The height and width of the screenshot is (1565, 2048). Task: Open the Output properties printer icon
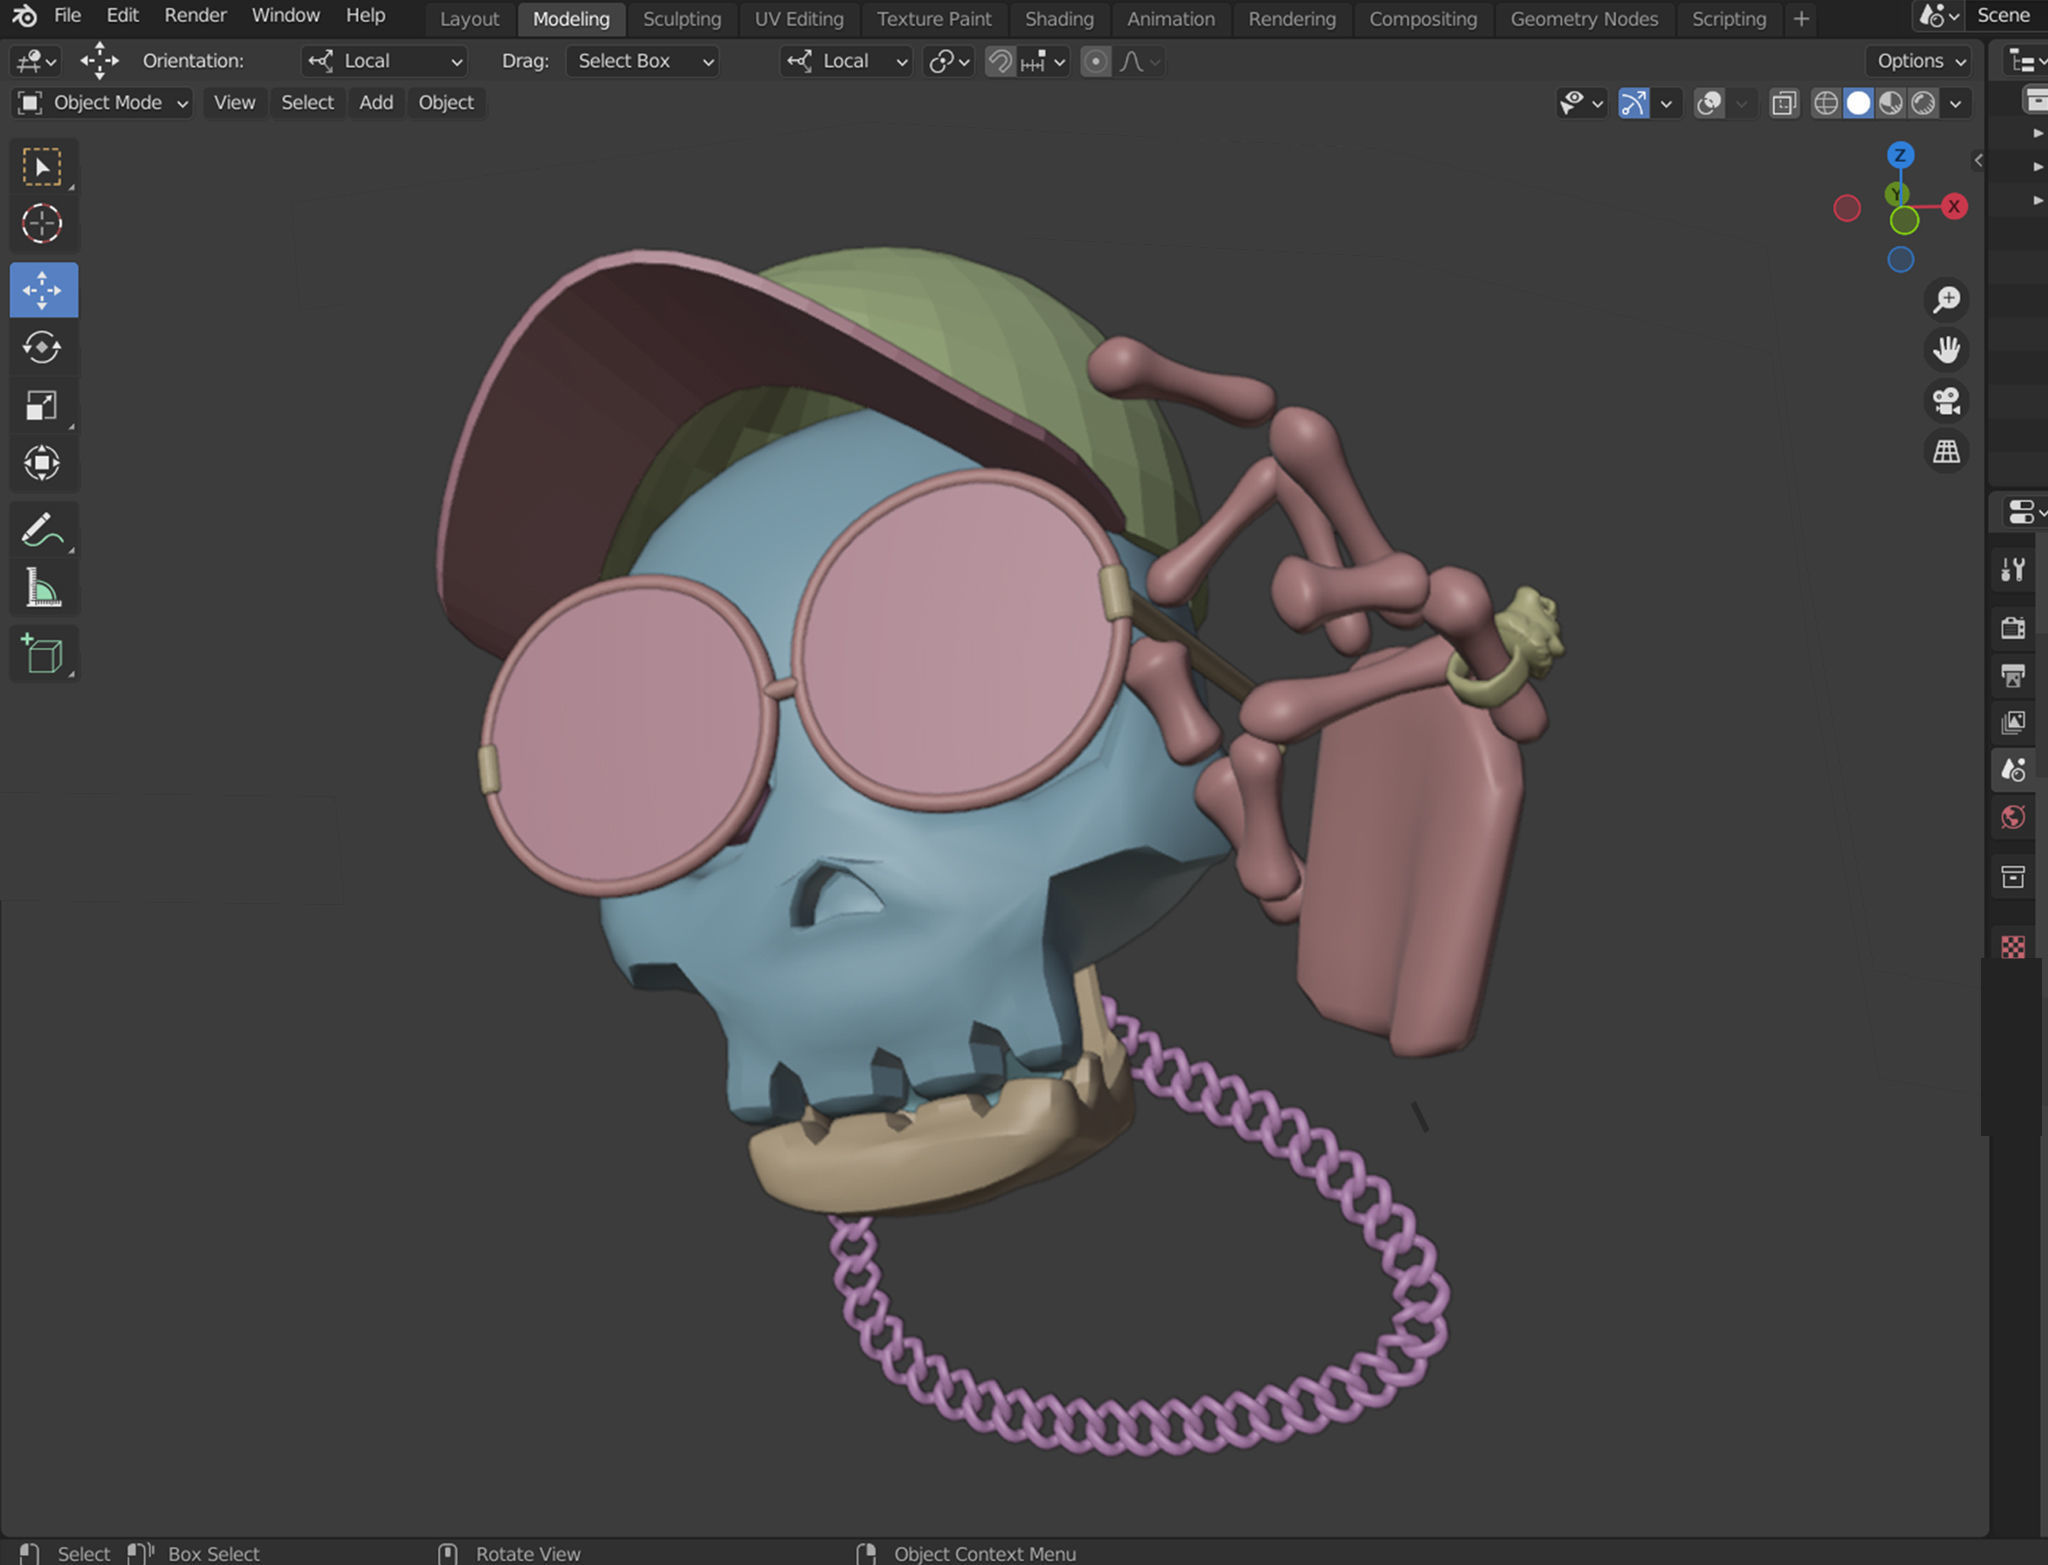coord(2013,675)
